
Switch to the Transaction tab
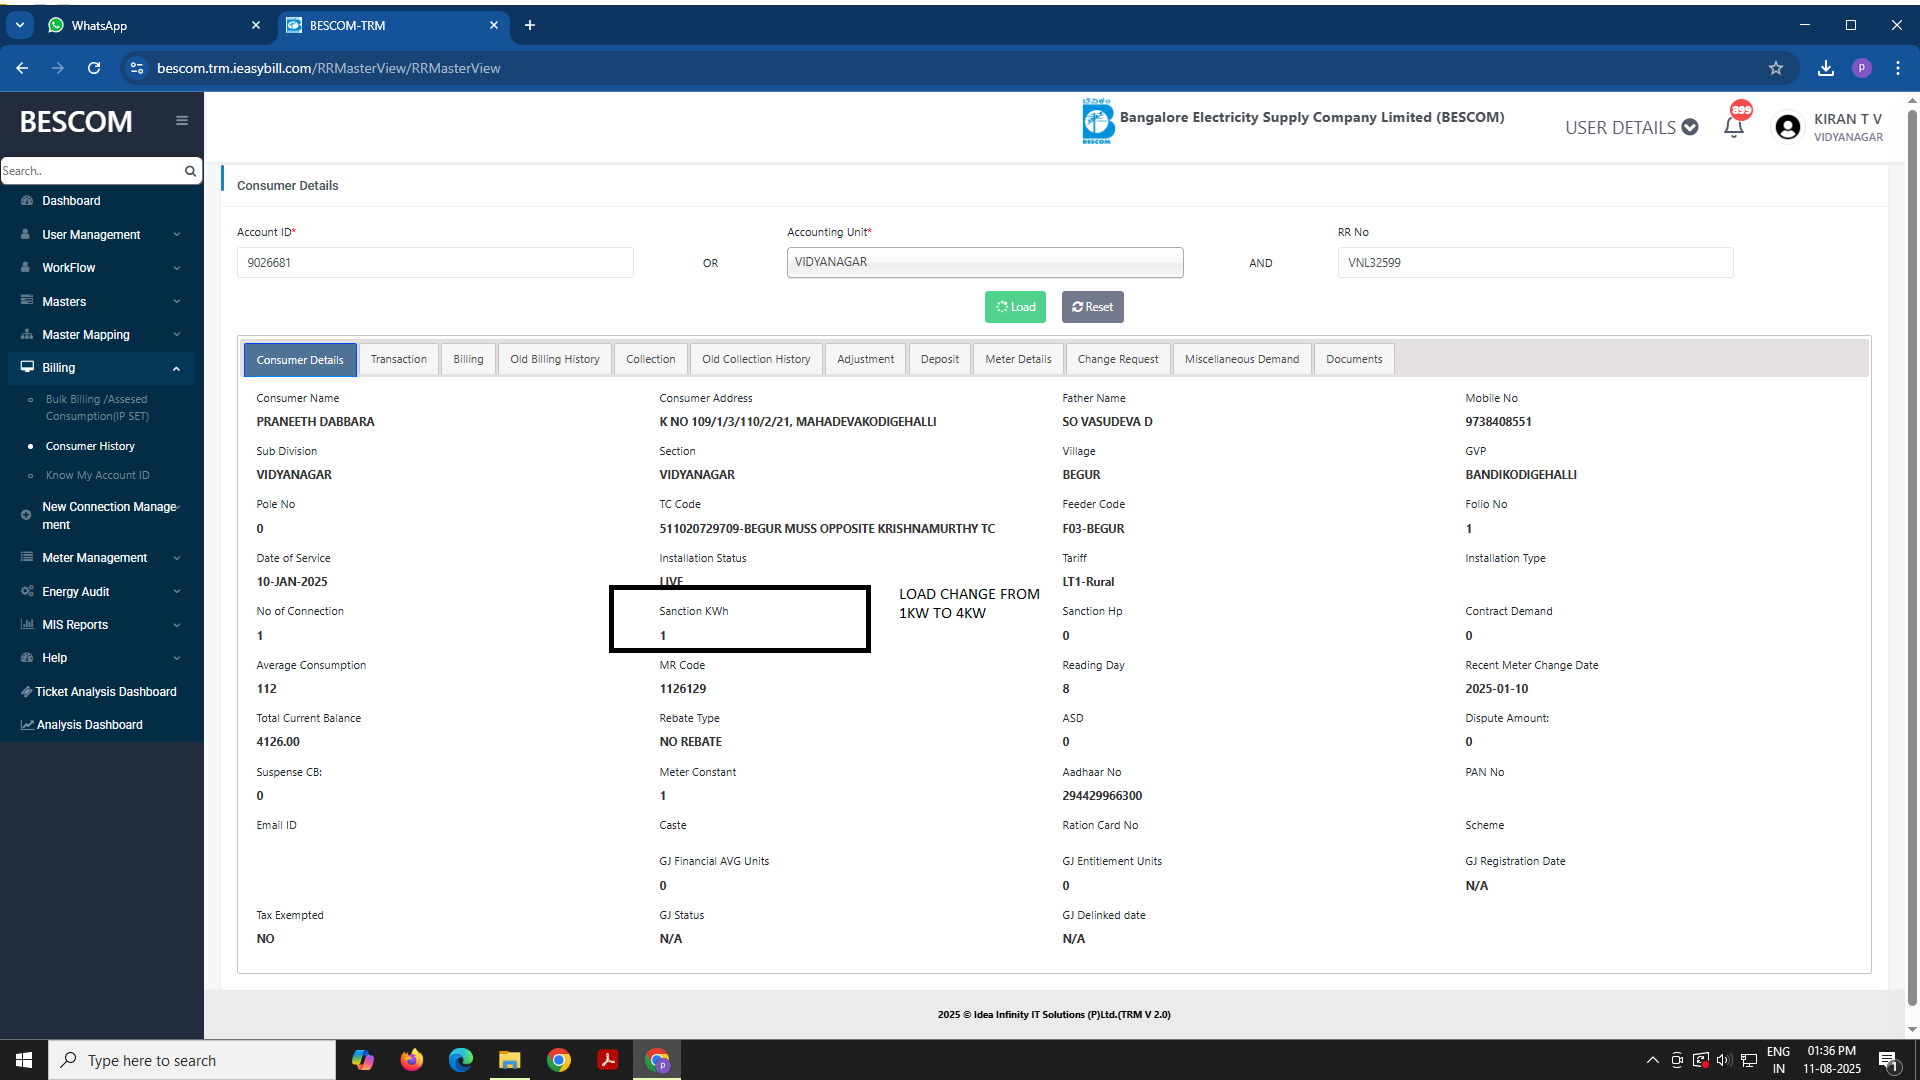pos(398,359)
